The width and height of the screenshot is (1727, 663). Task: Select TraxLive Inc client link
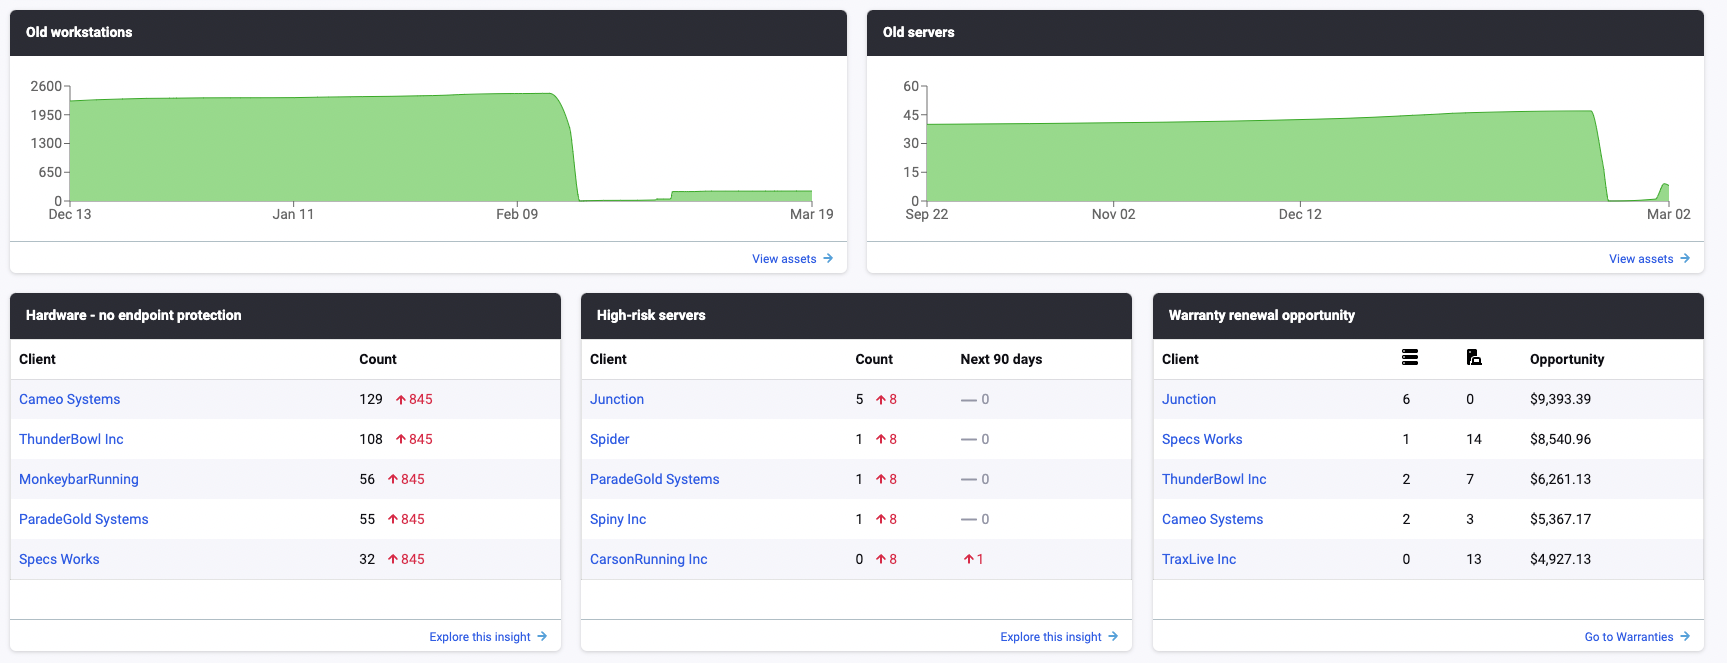(1199, 559)
